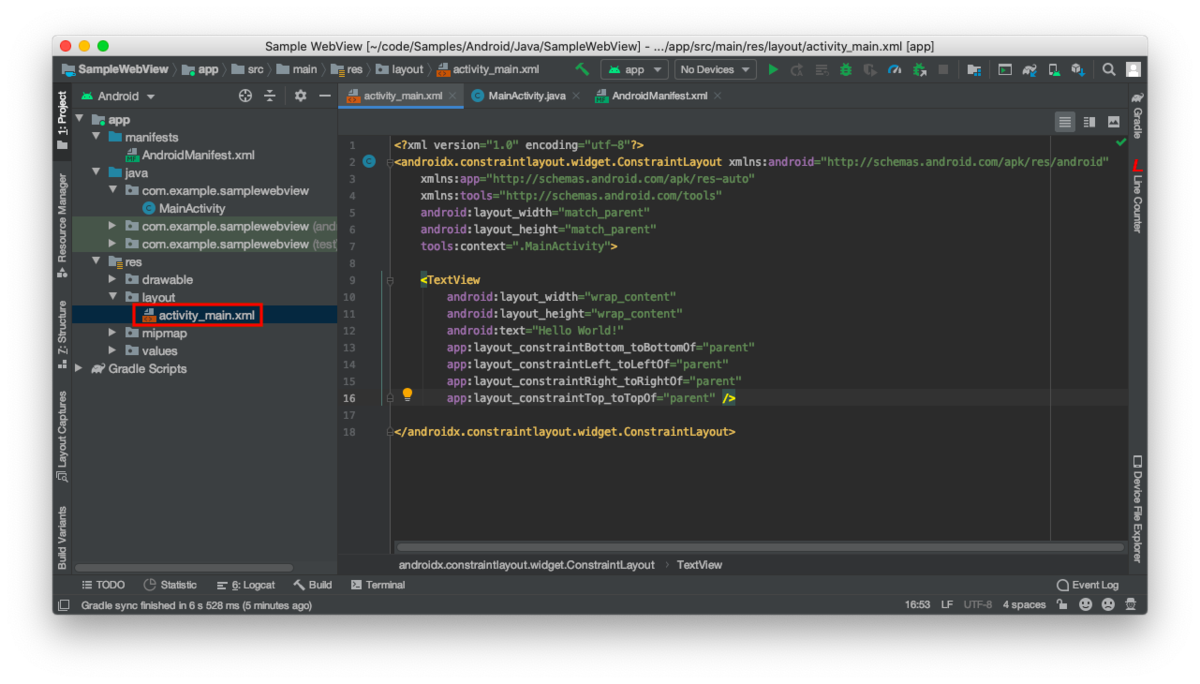1200x684 pixels.
Task: Open the No Devices dropdown
Action: (715, 70)
